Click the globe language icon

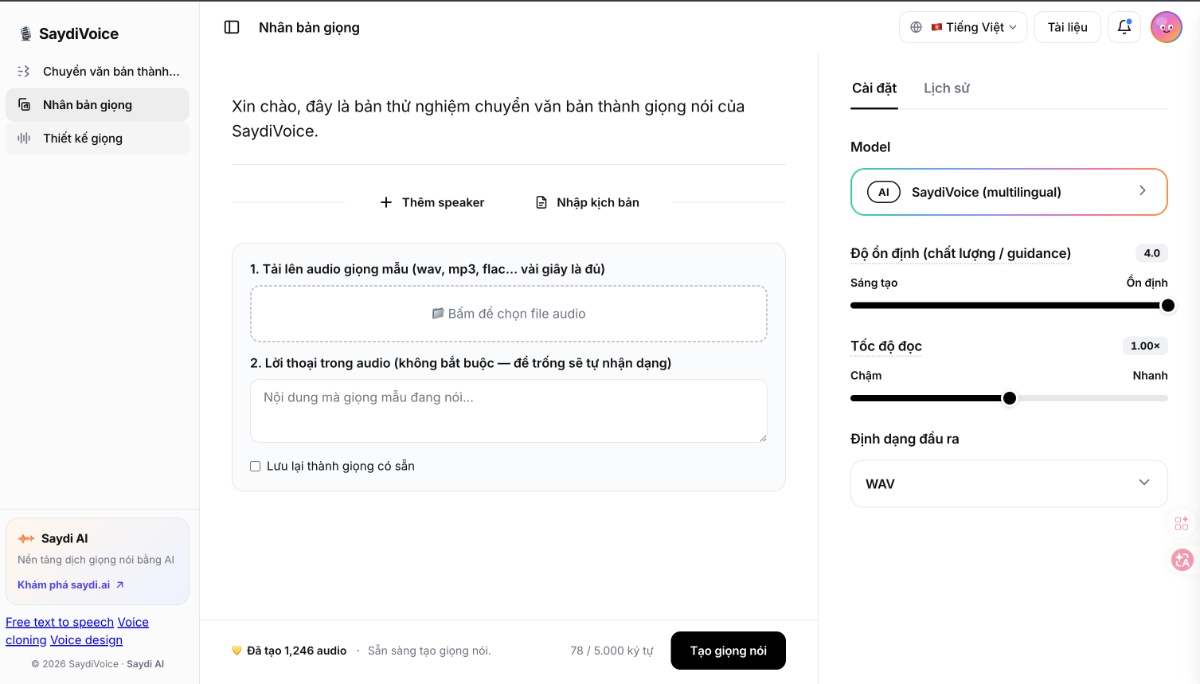click(916, 27)
